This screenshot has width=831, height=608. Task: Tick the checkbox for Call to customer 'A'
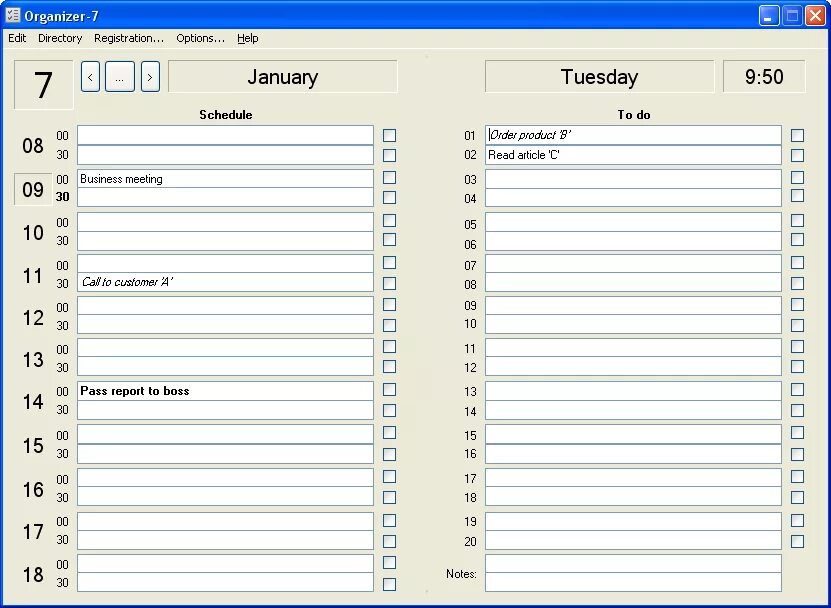(x=390, y=284)
